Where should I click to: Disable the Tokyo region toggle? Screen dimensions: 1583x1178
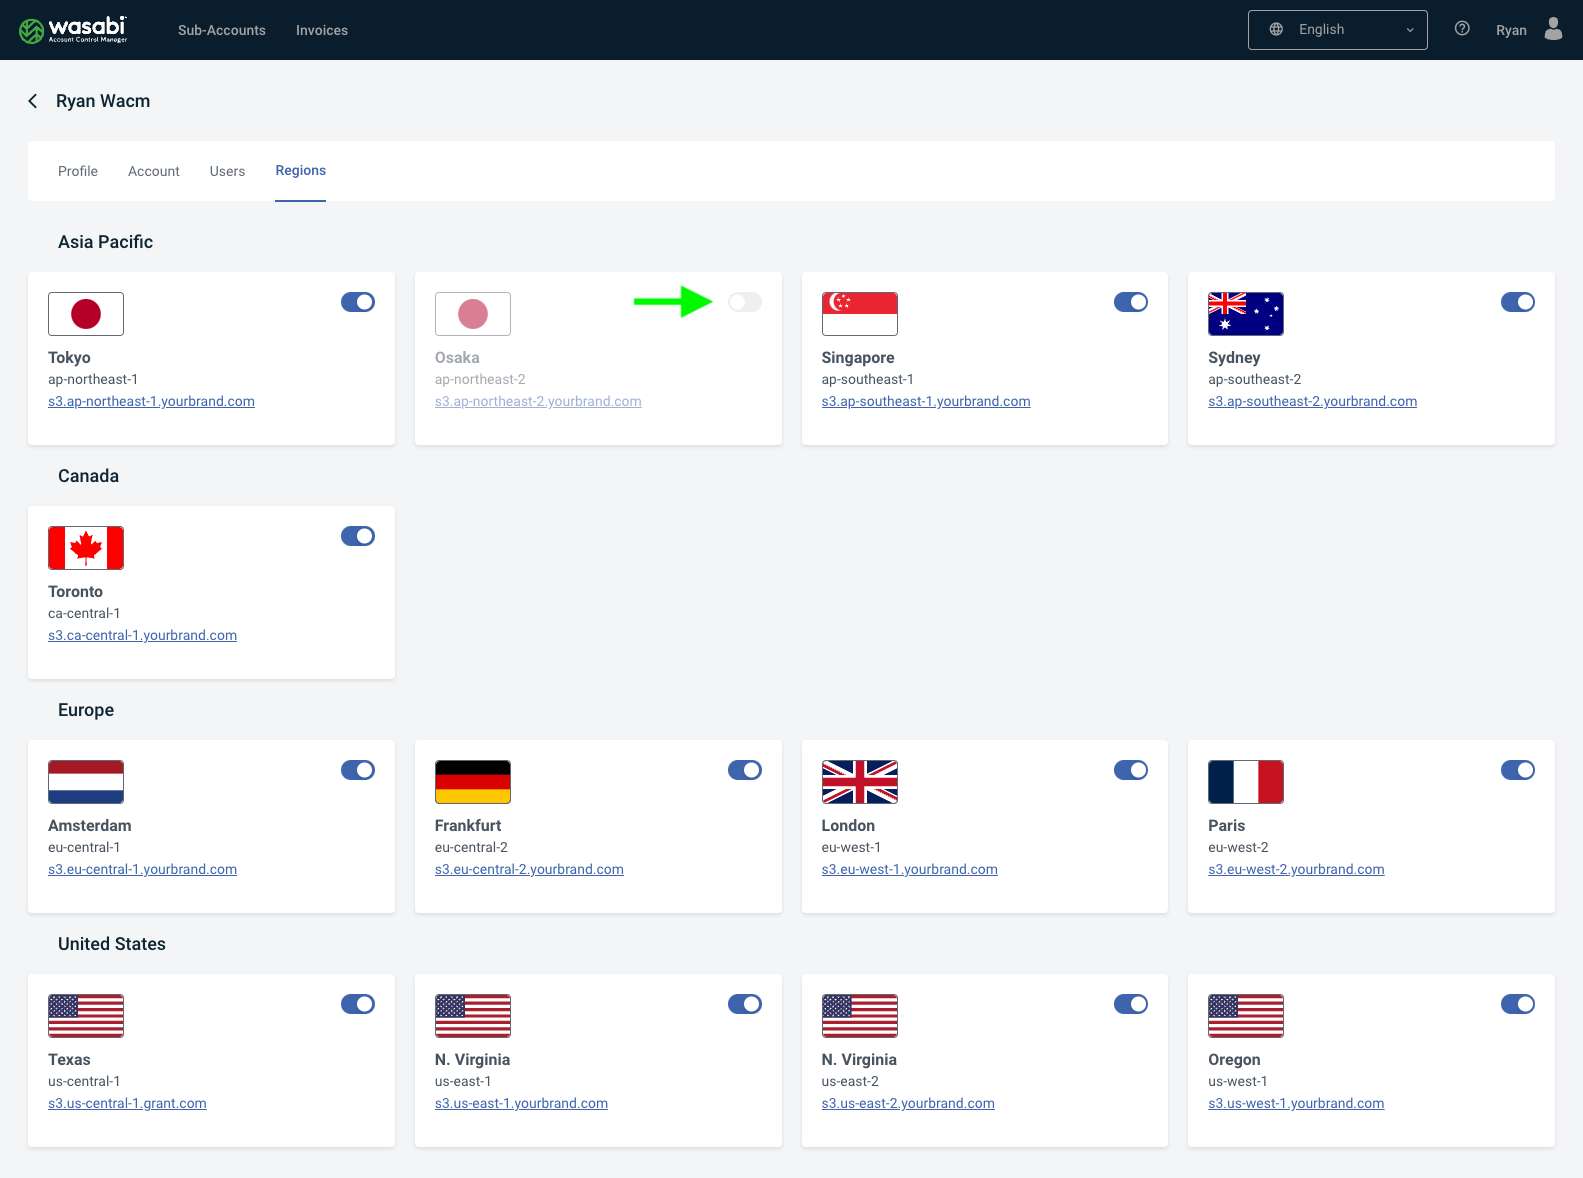coord(358,302)
